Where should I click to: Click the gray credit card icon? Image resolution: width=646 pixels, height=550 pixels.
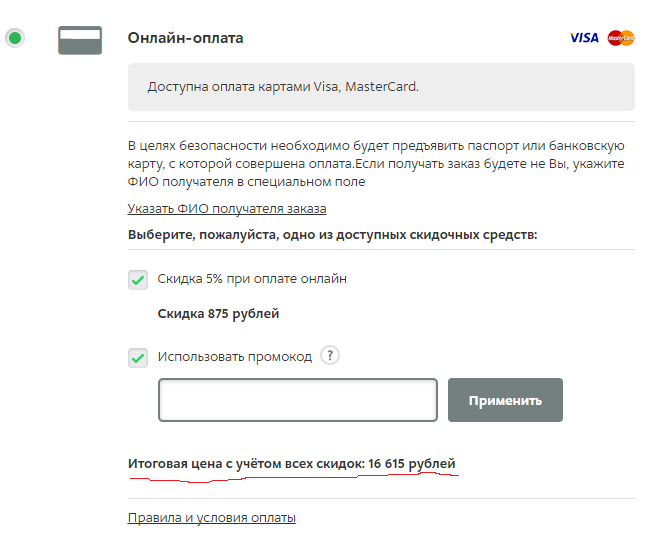tap(80, 40)
